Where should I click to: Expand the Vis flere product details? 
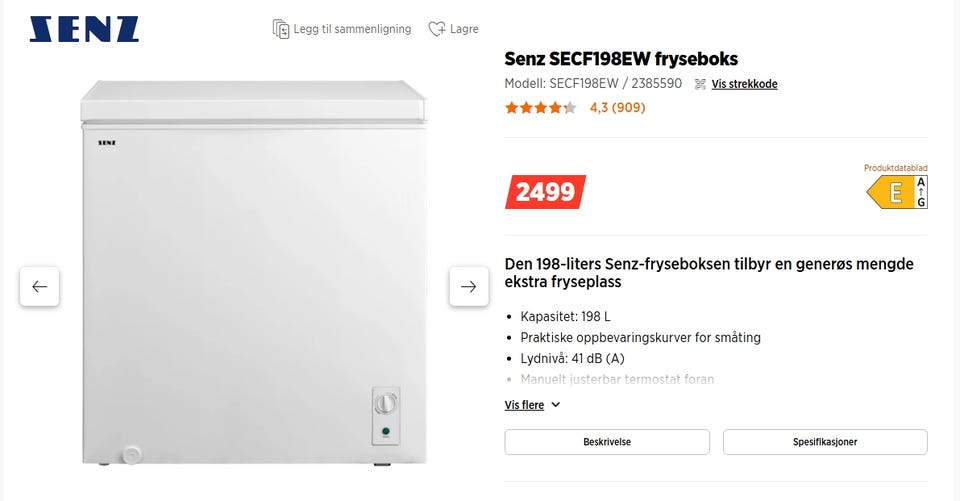tap(524, 405)
